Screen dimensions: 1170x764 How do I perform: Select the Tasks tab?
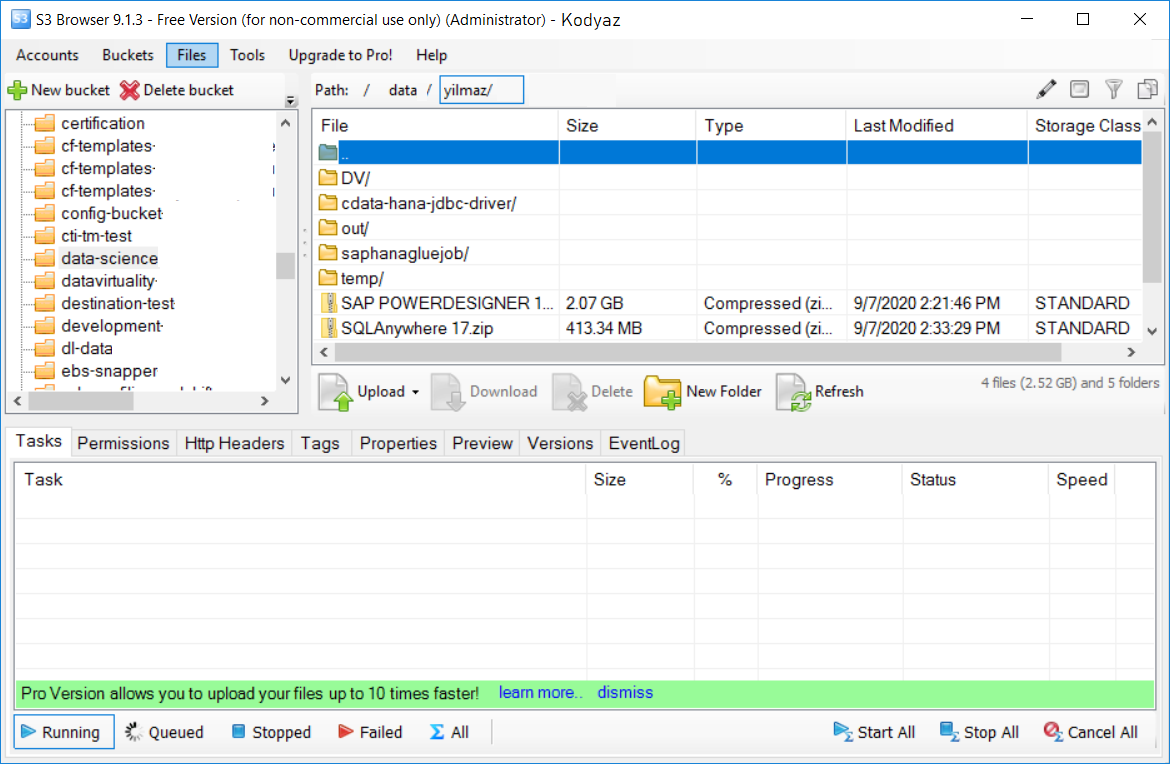(39, 441)
